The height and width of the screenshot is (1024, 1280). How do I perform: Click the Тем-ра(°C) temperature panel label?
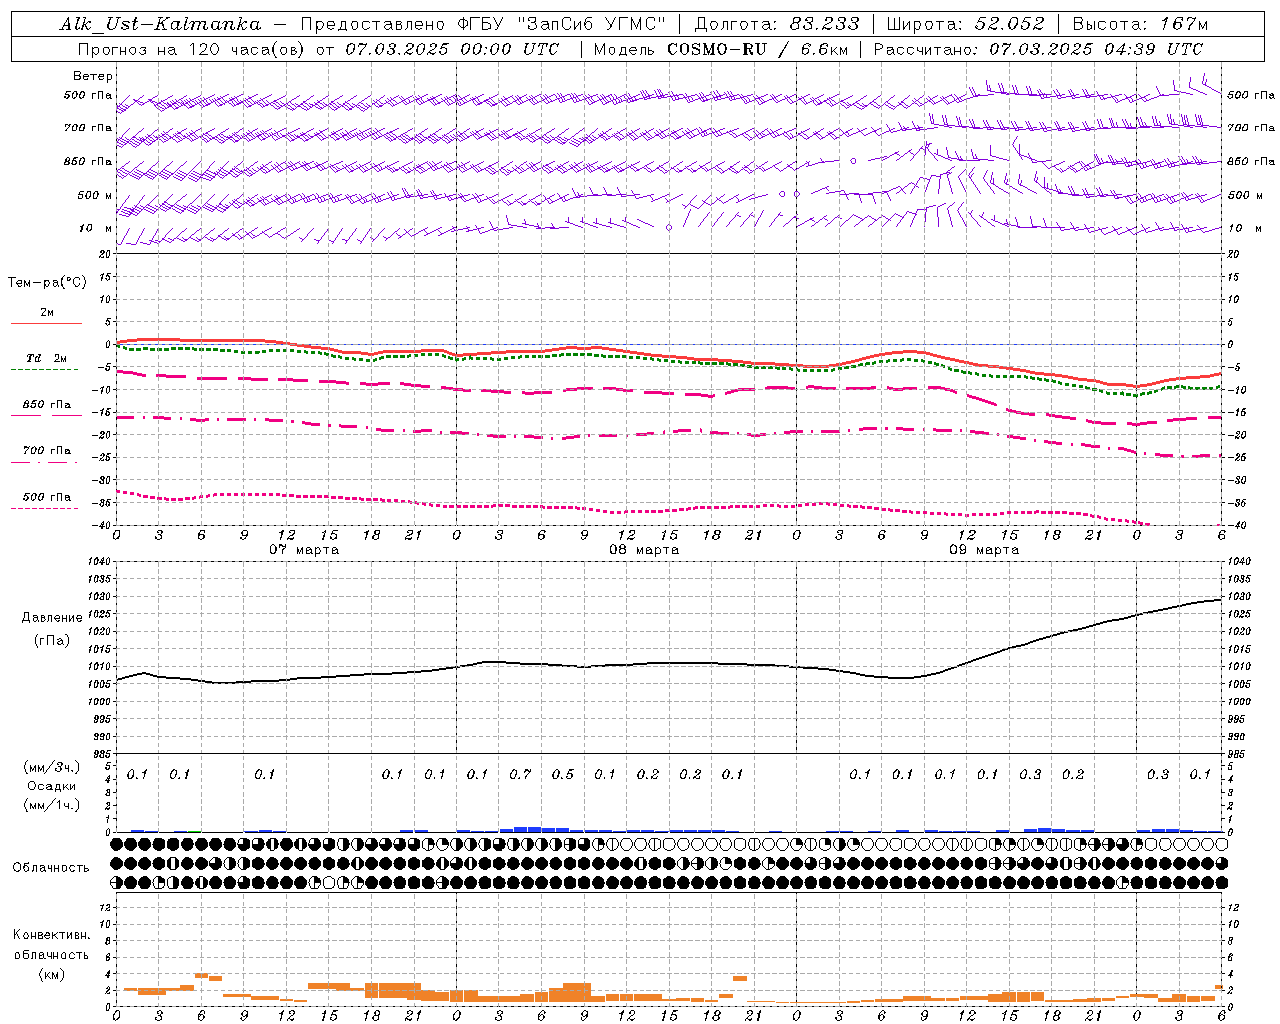(x=47, y=283)
